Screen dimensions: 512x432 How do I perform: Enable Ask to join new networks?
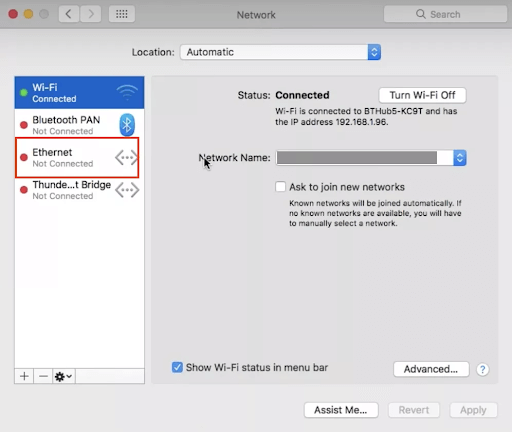coord(280,187)
